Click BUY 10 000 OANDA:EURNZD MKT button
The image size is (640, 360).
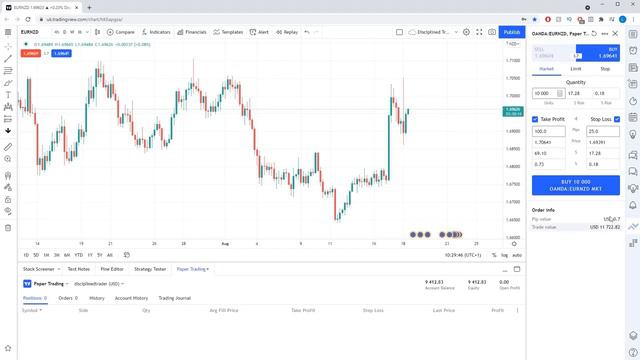click(576, 185)
